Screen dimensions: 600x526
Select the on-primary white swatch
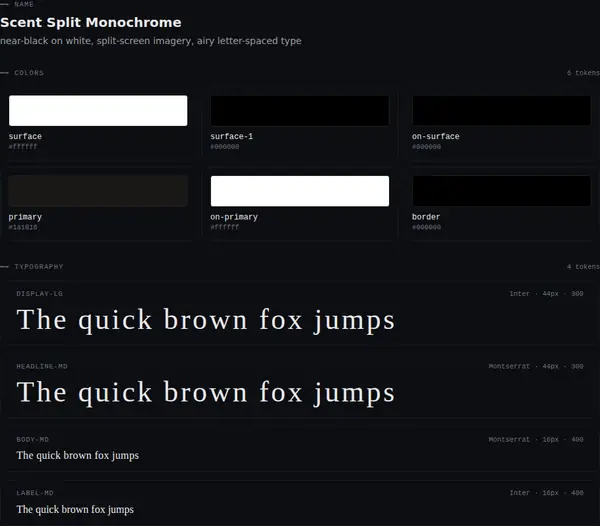click(300, 191)
